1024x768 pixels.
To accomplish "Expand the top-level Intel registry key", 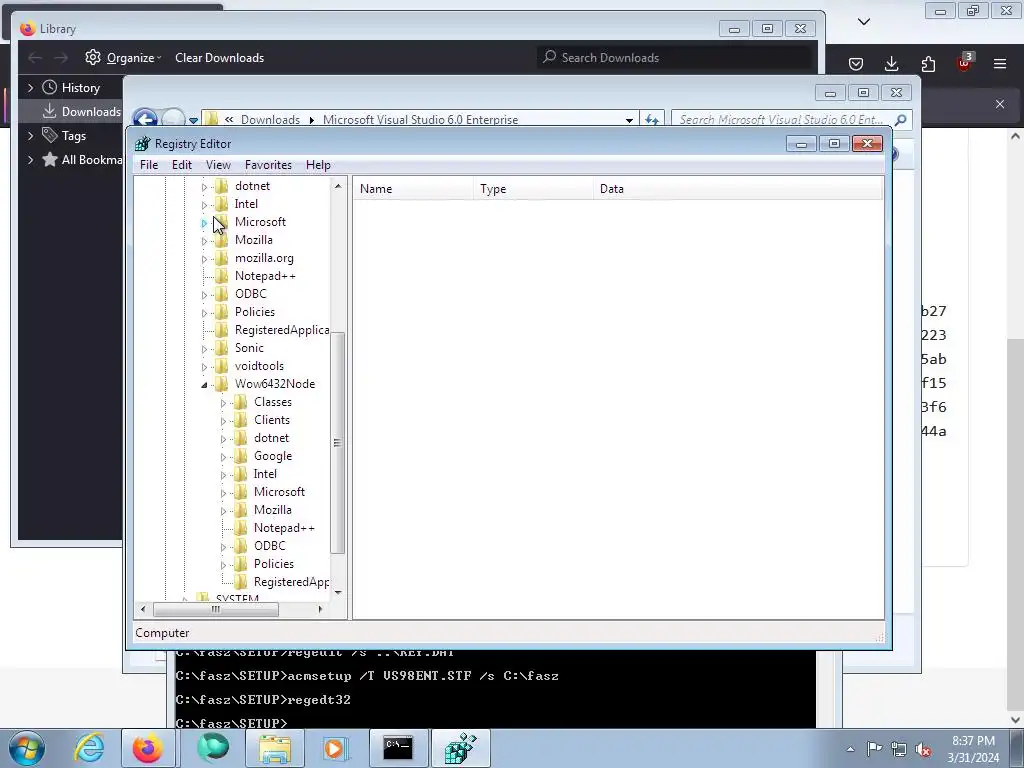I will pyautogui.click(x=204, y=205).
